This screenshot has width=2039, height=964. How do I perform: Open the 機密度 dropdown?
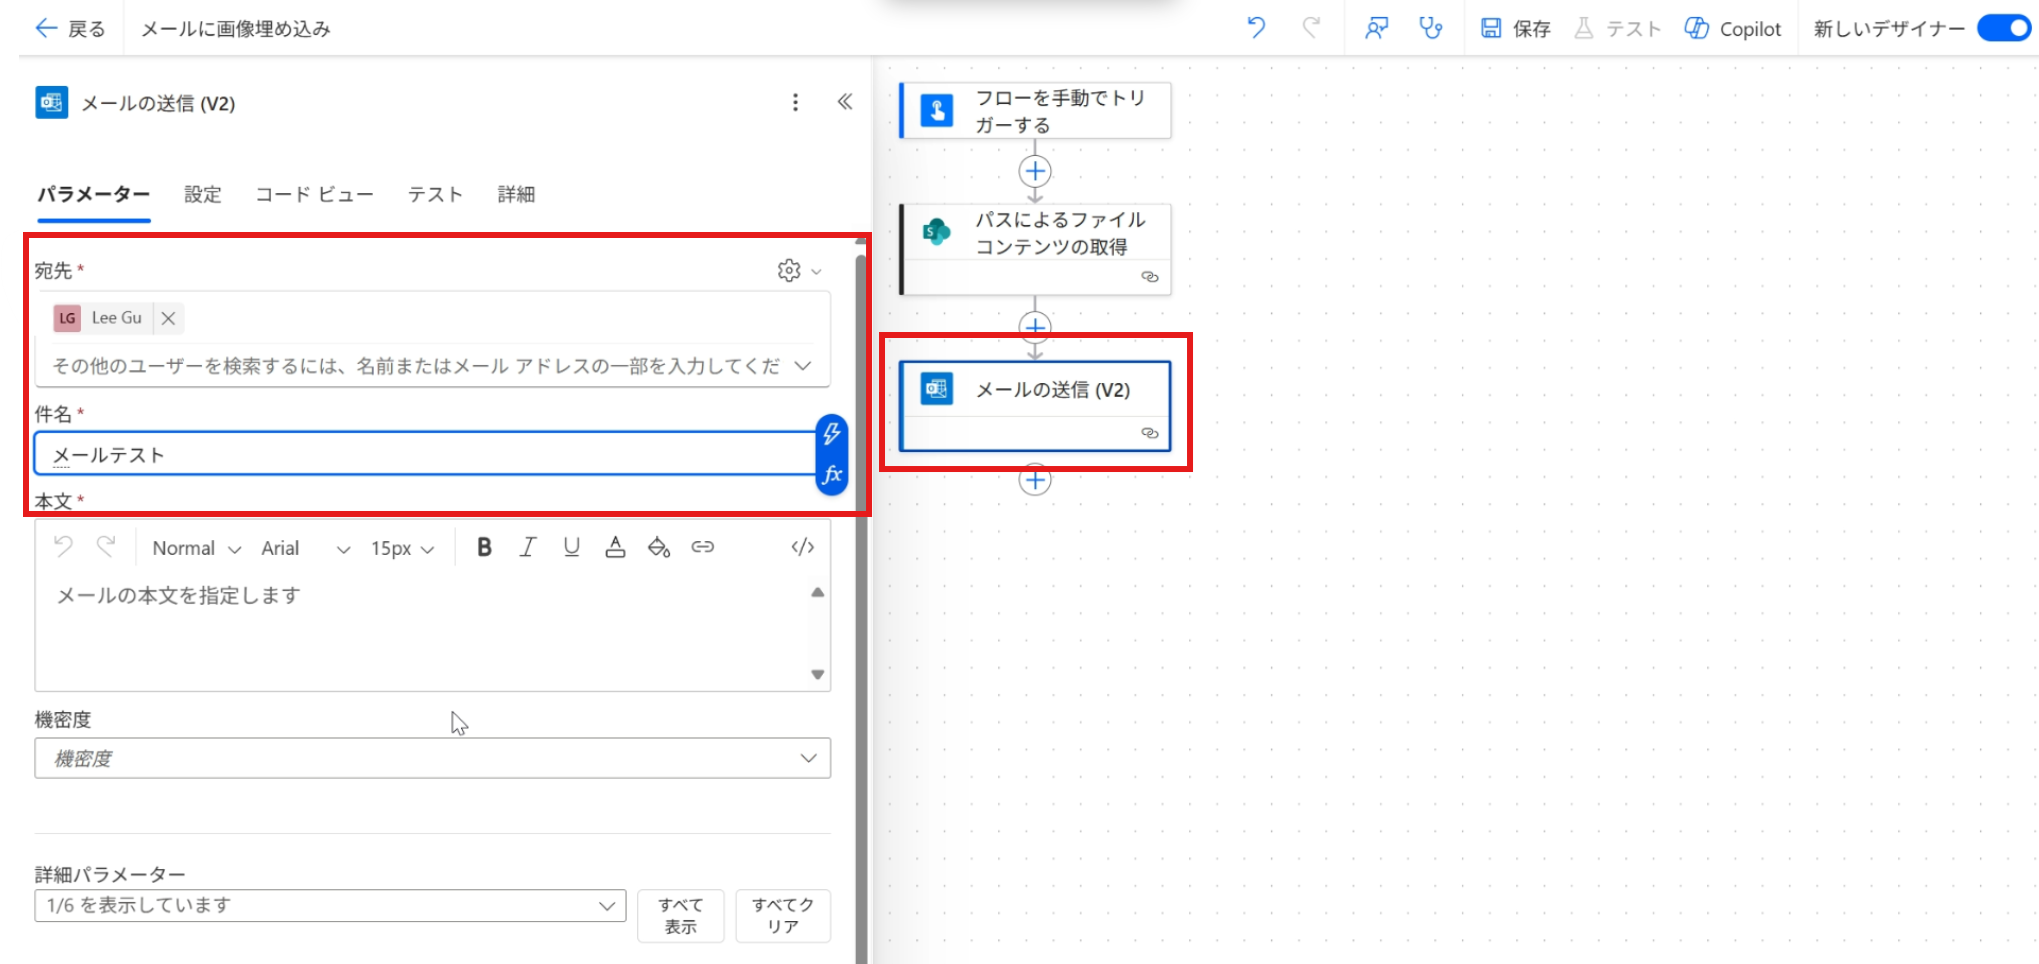[809, 758]
